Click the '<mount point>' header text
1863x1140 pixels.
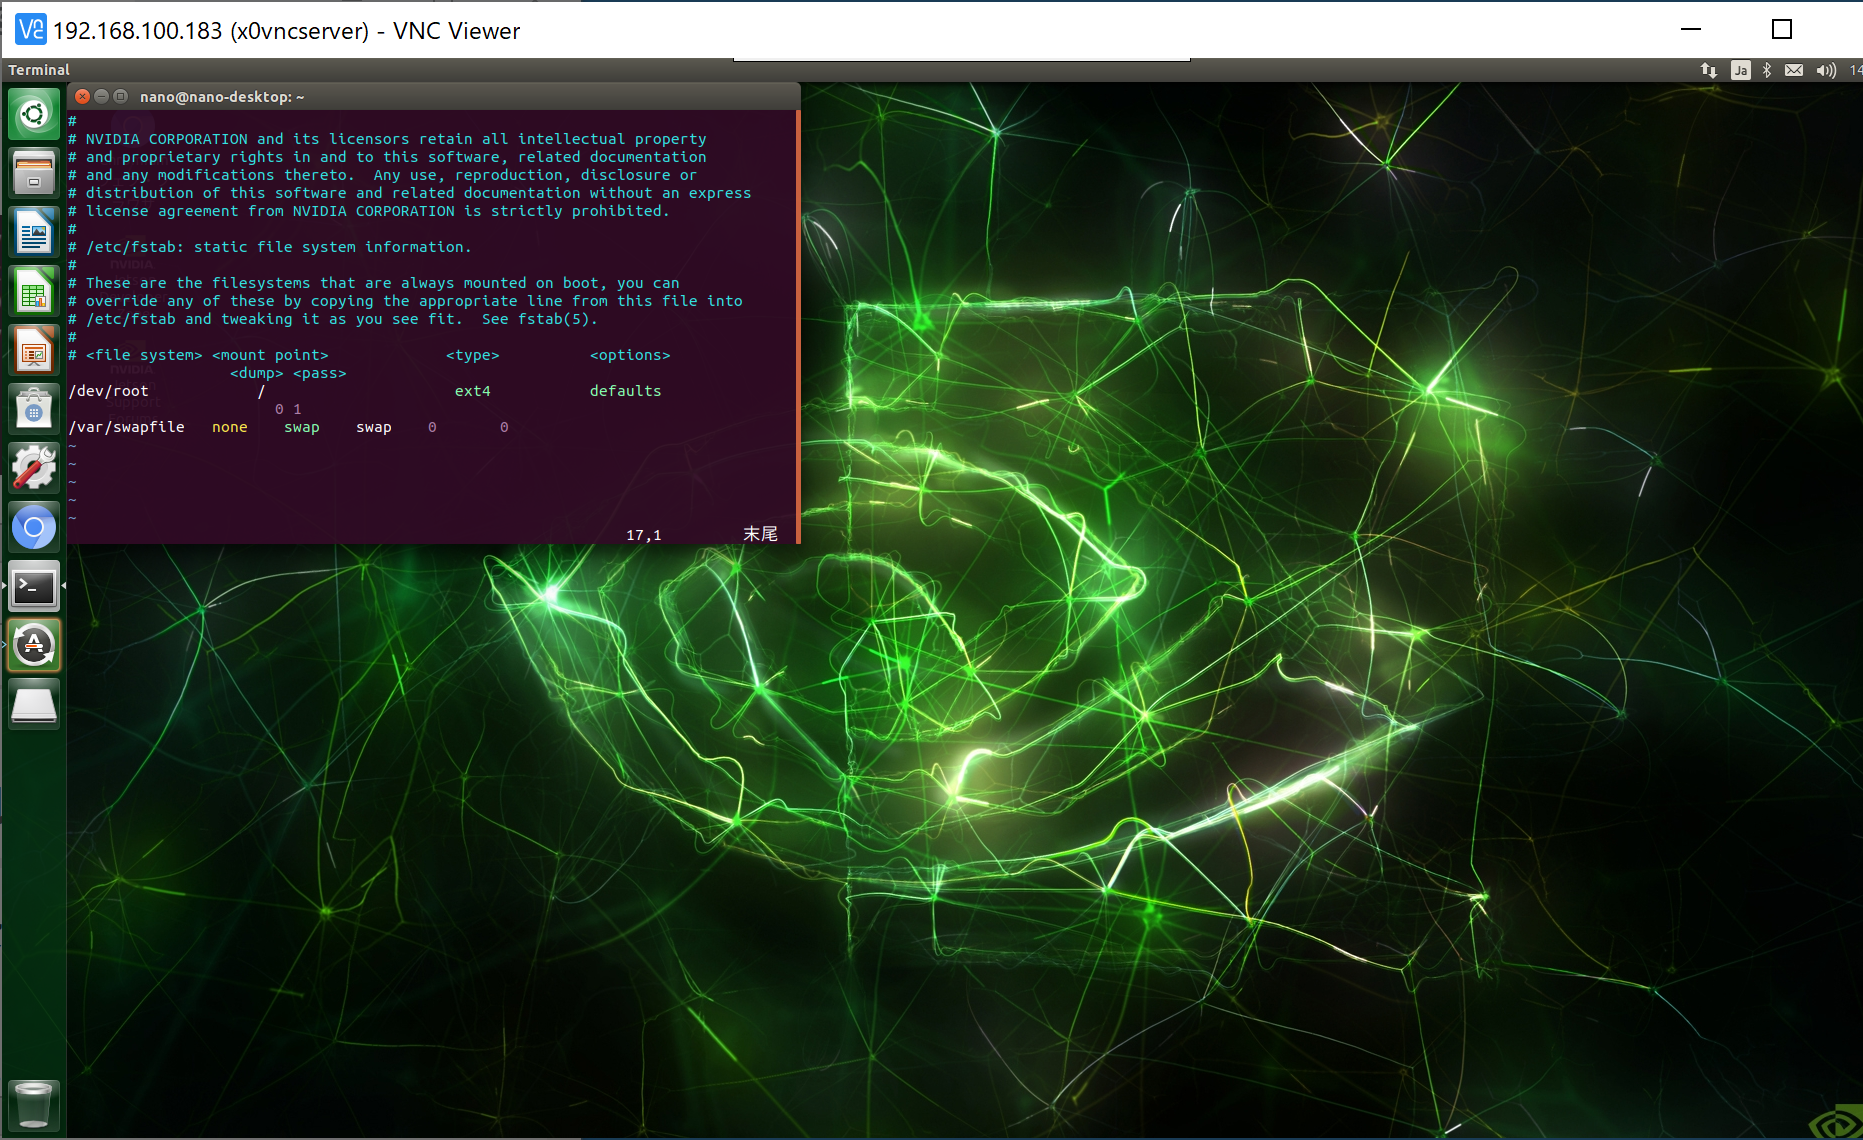pyautogui.click(x=270, y=355)
